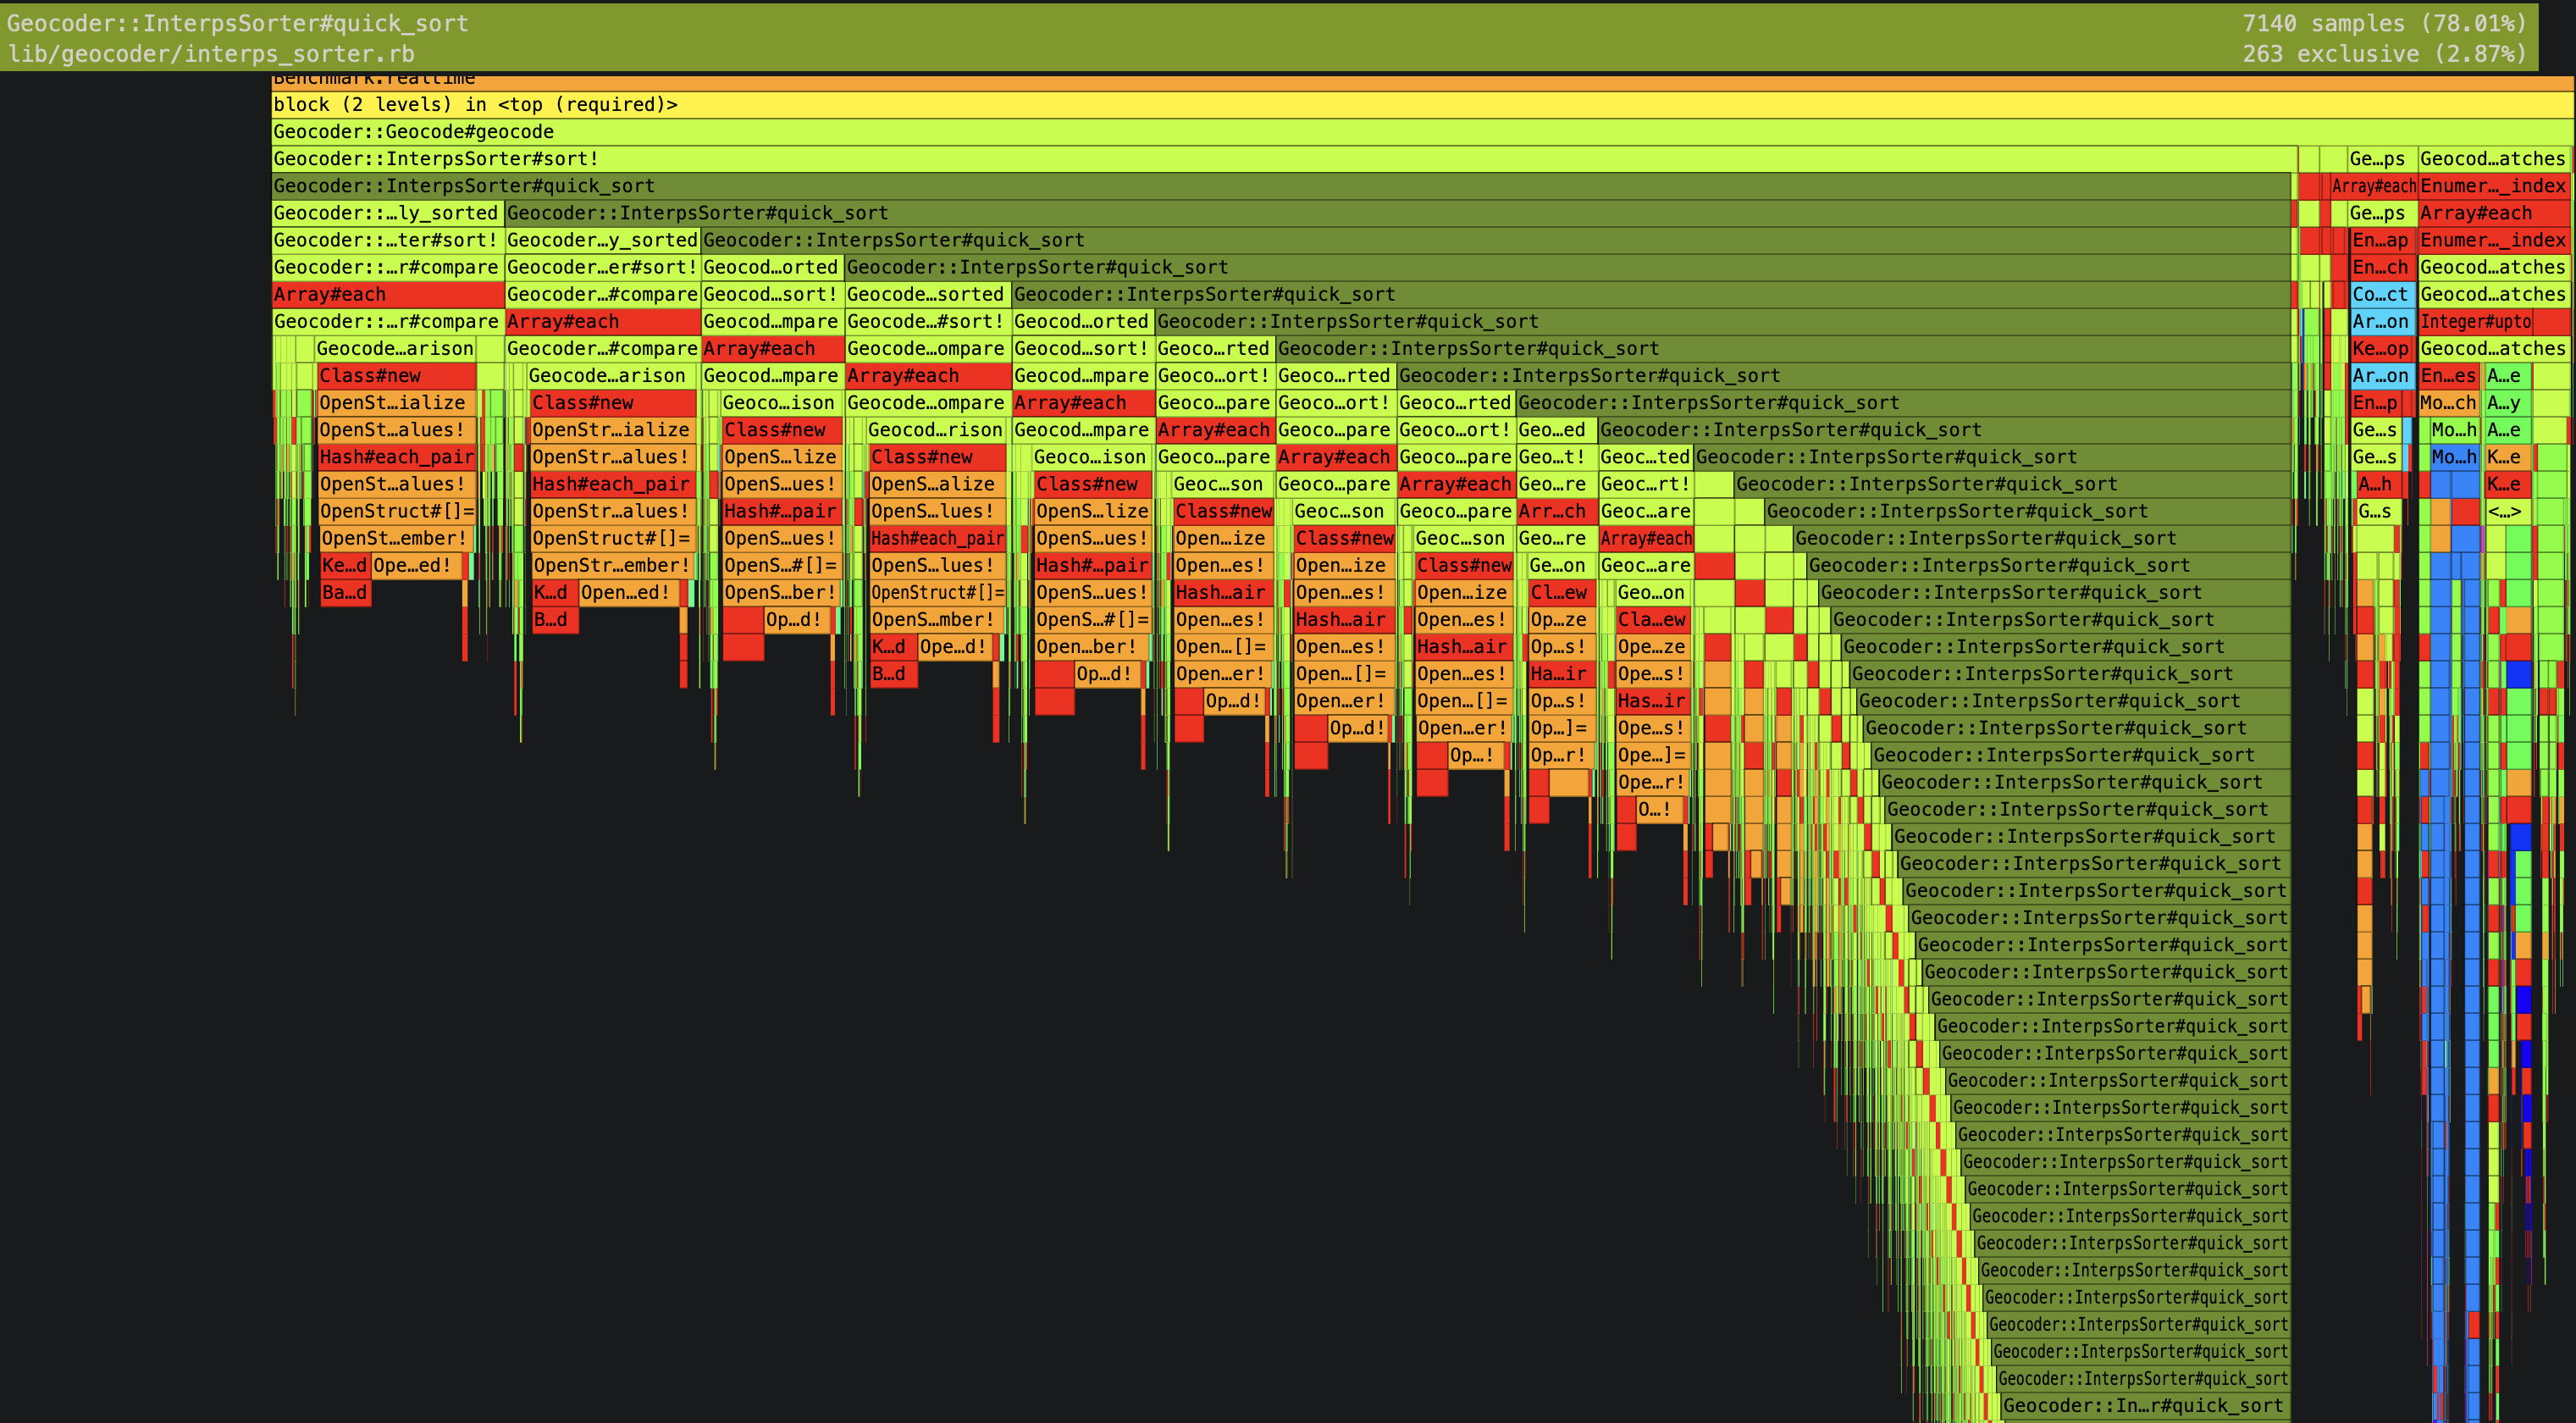Select the orange 'OpenSt…ember!' frame

(396, 538)
